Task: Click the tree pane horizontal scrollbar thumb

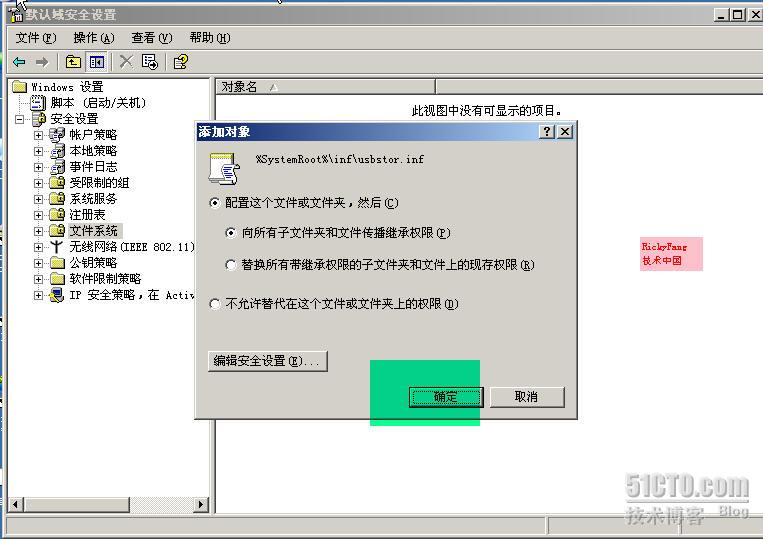Action: pyautogui.click(x=77, y=504)
